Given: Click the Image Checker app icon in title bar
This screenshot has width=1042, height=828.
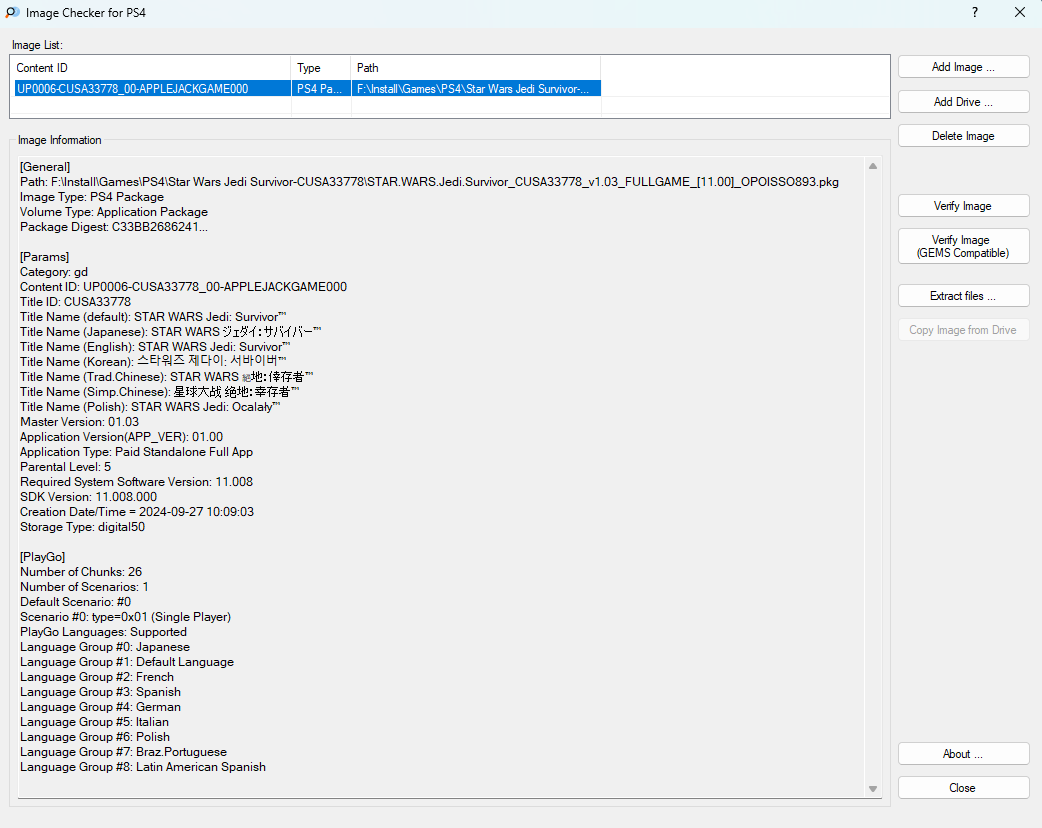Looking at the screenshot, I should 11,13.
